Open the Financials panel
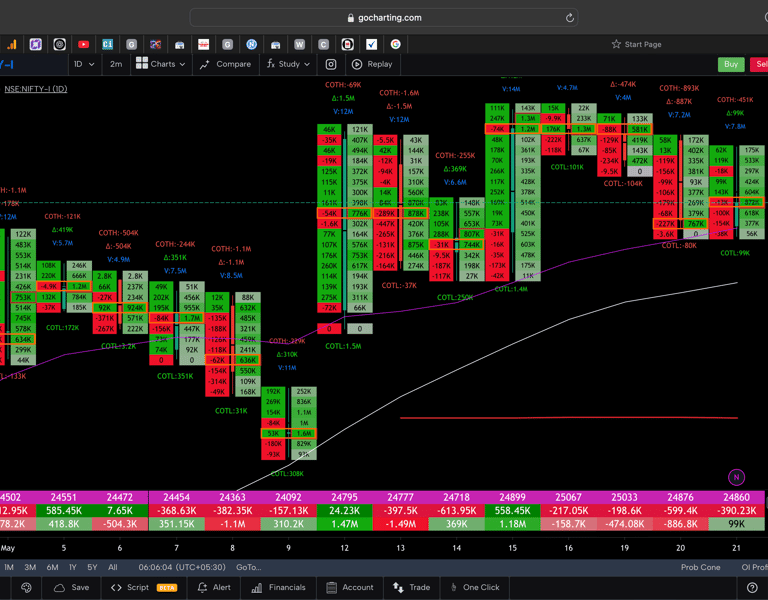768x600 pixels. tap(279, 587)
